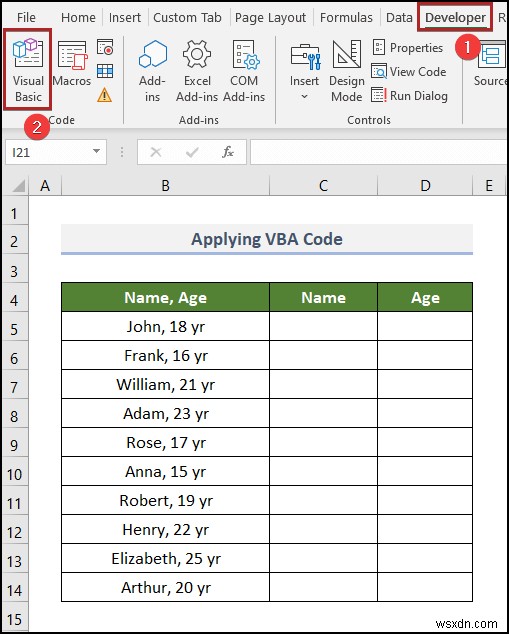Confirm entry checkmark in formula bar
509x634 pixels.
[192, 152]
